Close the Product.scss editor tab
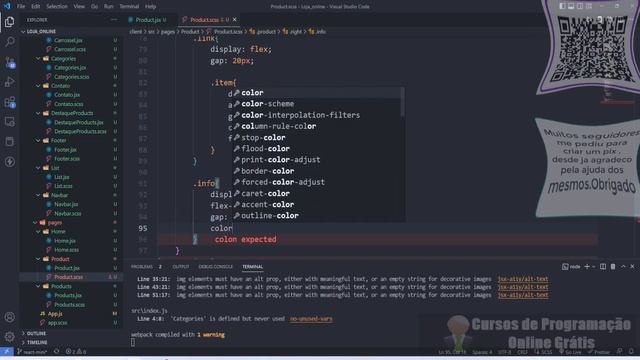Screen dimensions: 640x360 (235, 20)
